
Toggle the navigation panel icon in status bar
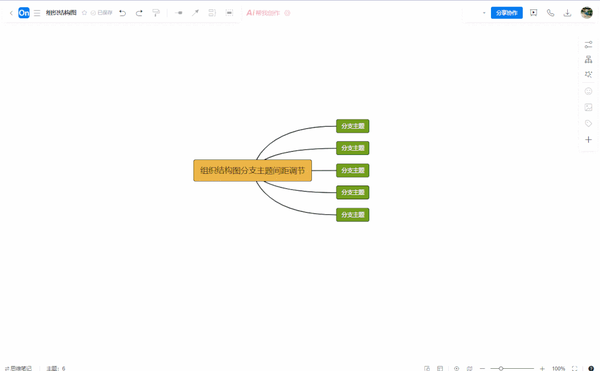coord(440,368)
